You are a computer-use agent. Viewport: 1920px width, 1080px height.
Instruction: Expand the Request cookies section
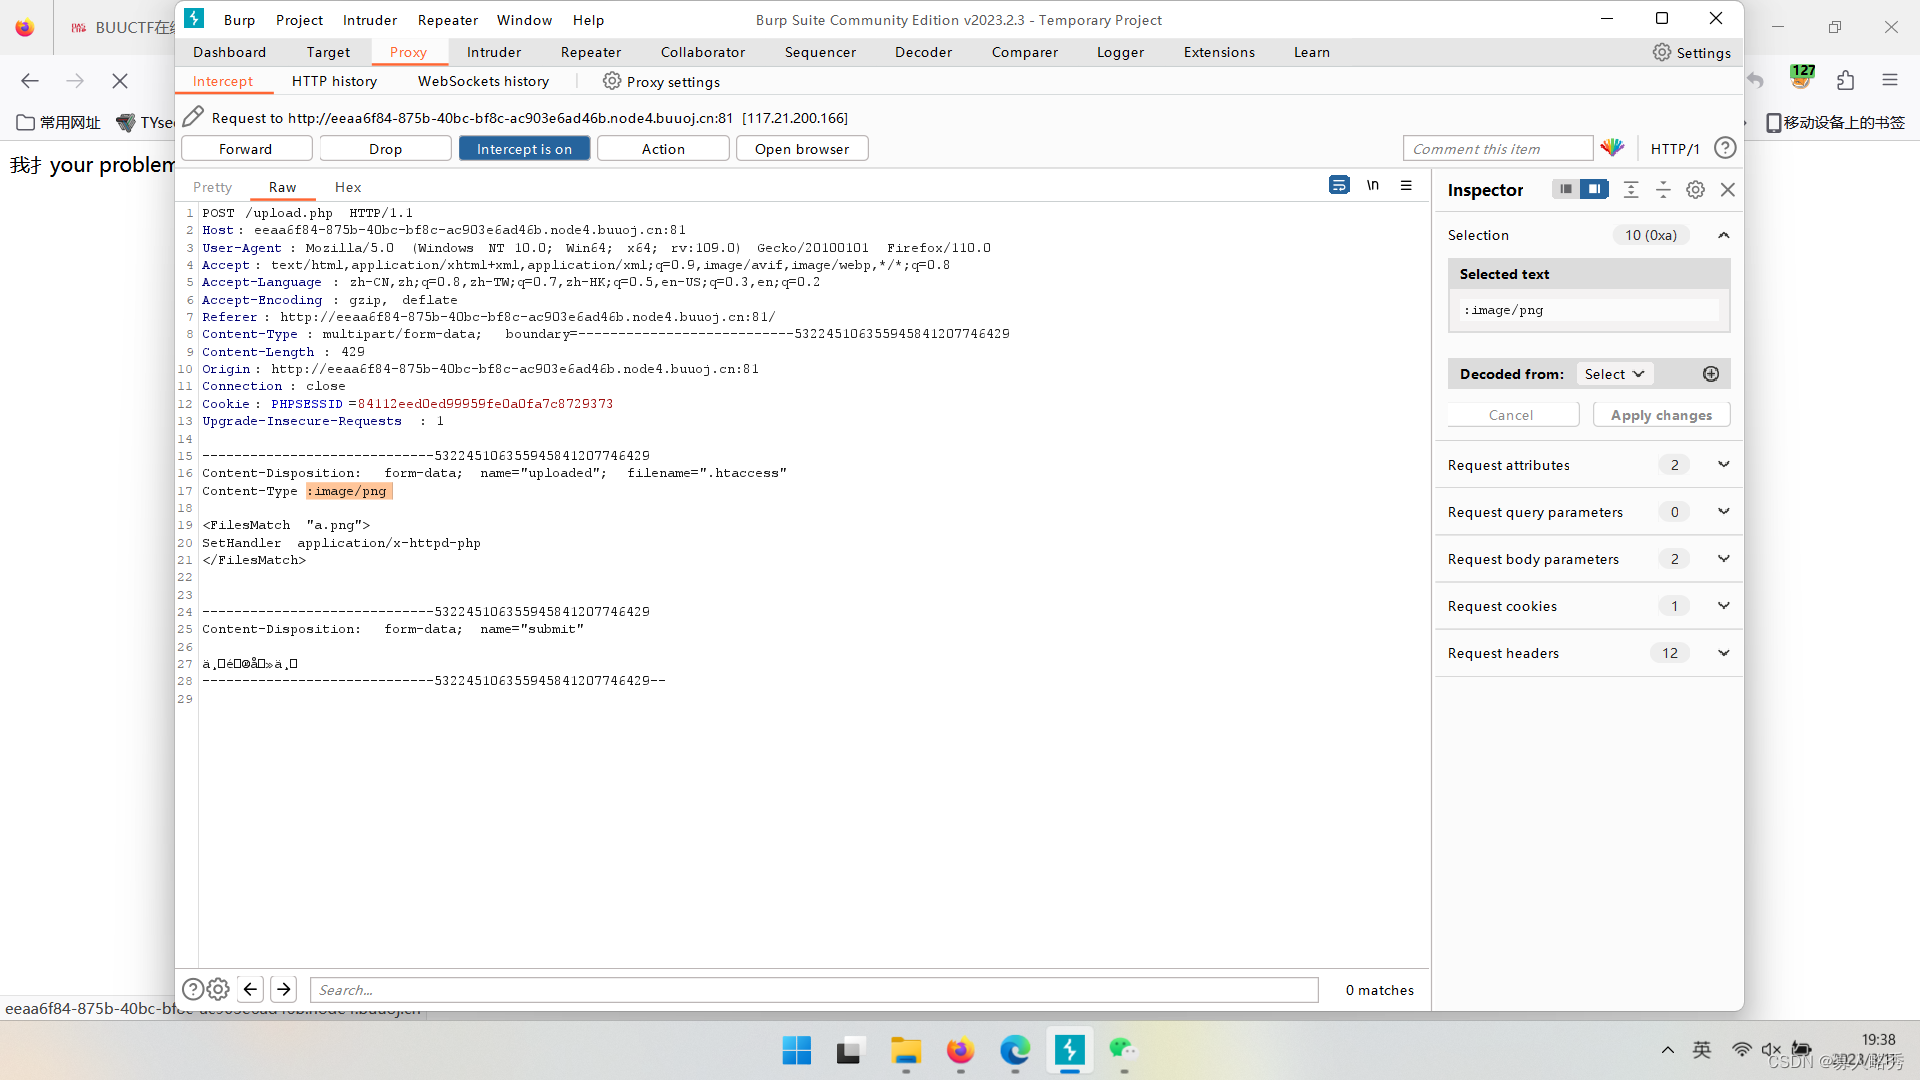1723,606
